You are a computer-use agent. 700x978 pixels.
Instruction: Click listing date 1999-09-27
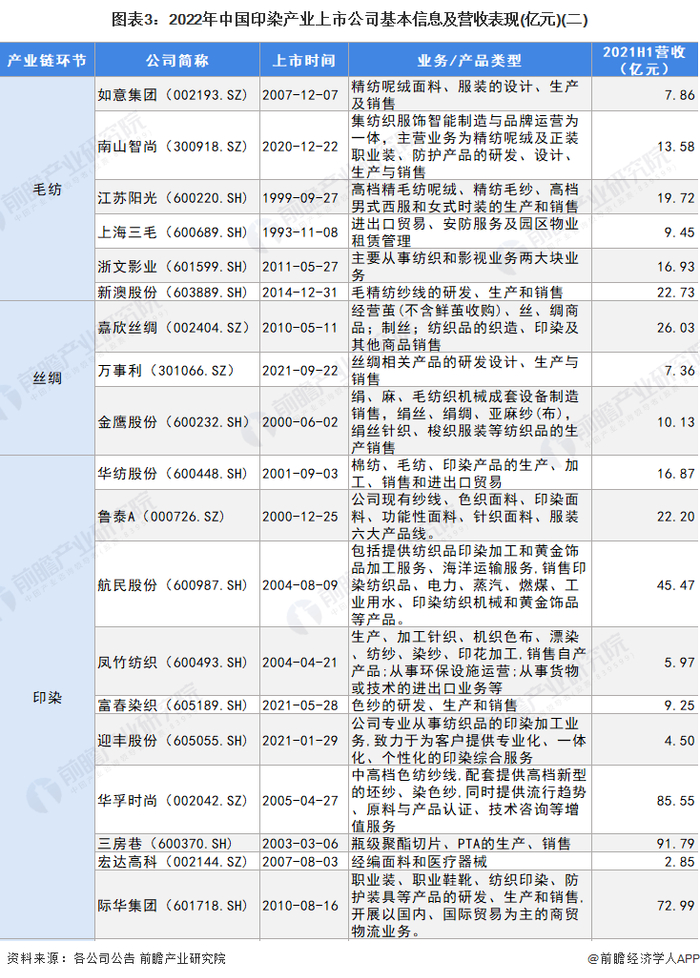tap(300, 198)
